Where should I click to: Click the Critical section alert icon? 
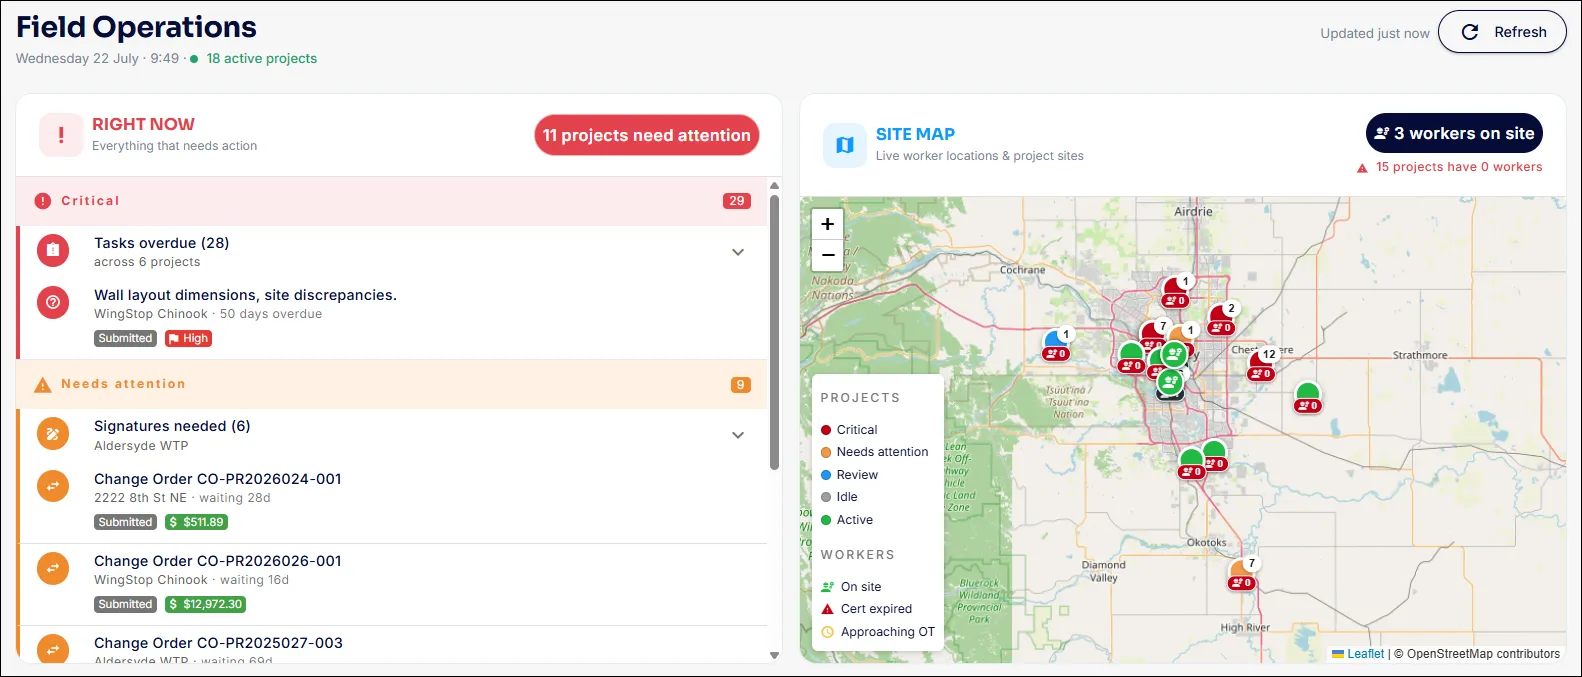pos(42,201)
